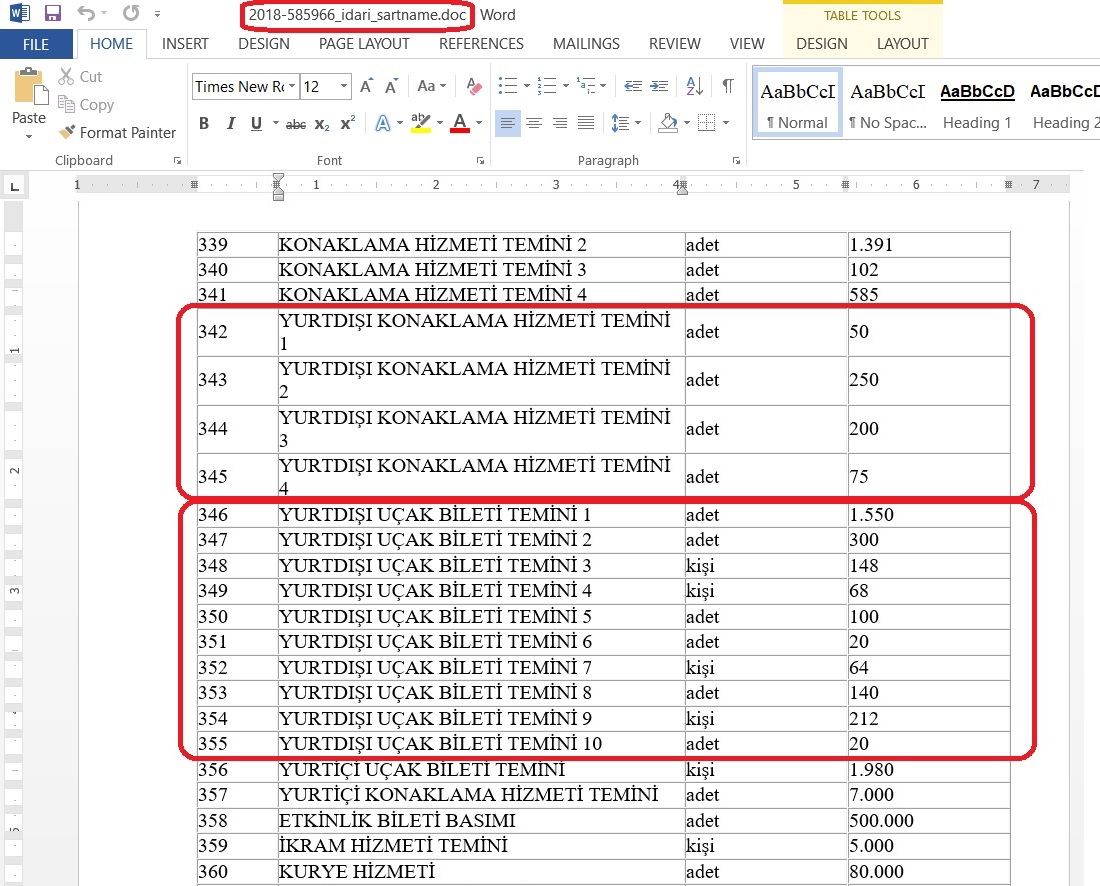Open the font size dropdown
The height and width of the screenshot is (886, 1100).
pos(344,86)
